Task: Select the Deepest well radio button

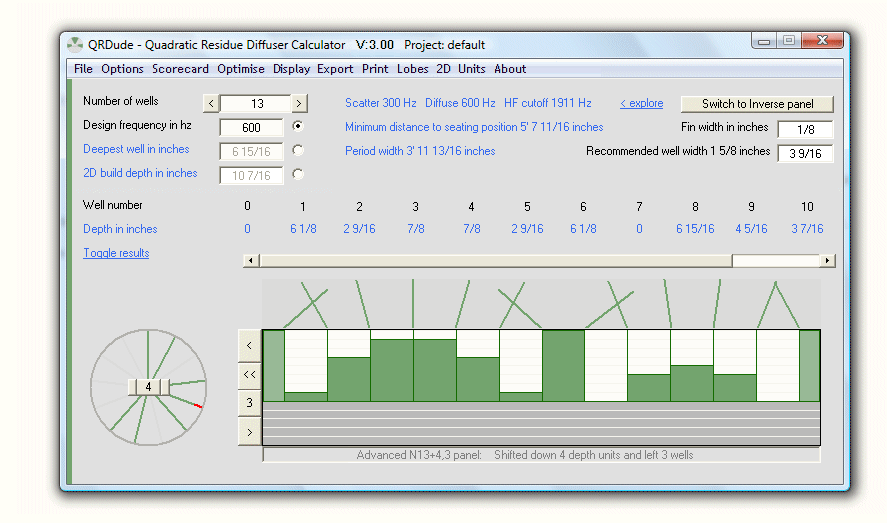Action: point(298,150)
